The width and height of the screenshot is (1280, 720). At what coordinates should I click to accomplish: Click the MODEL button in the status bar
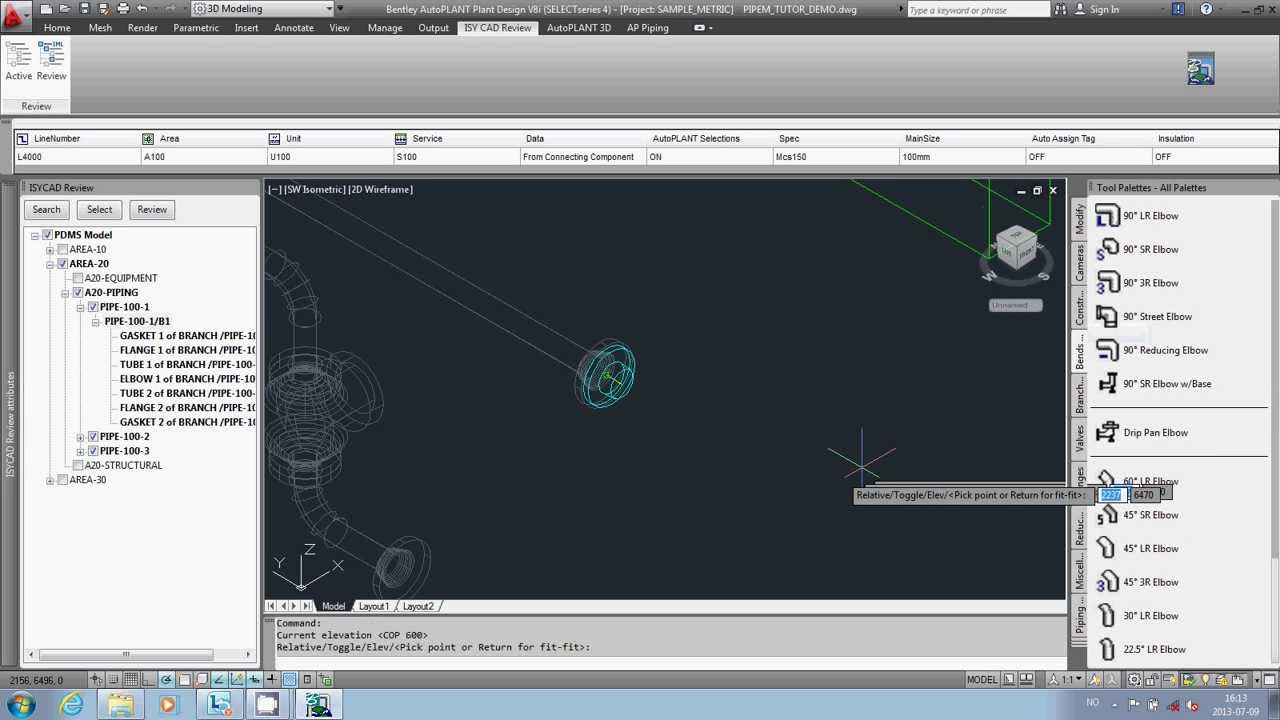coord(982,680)
